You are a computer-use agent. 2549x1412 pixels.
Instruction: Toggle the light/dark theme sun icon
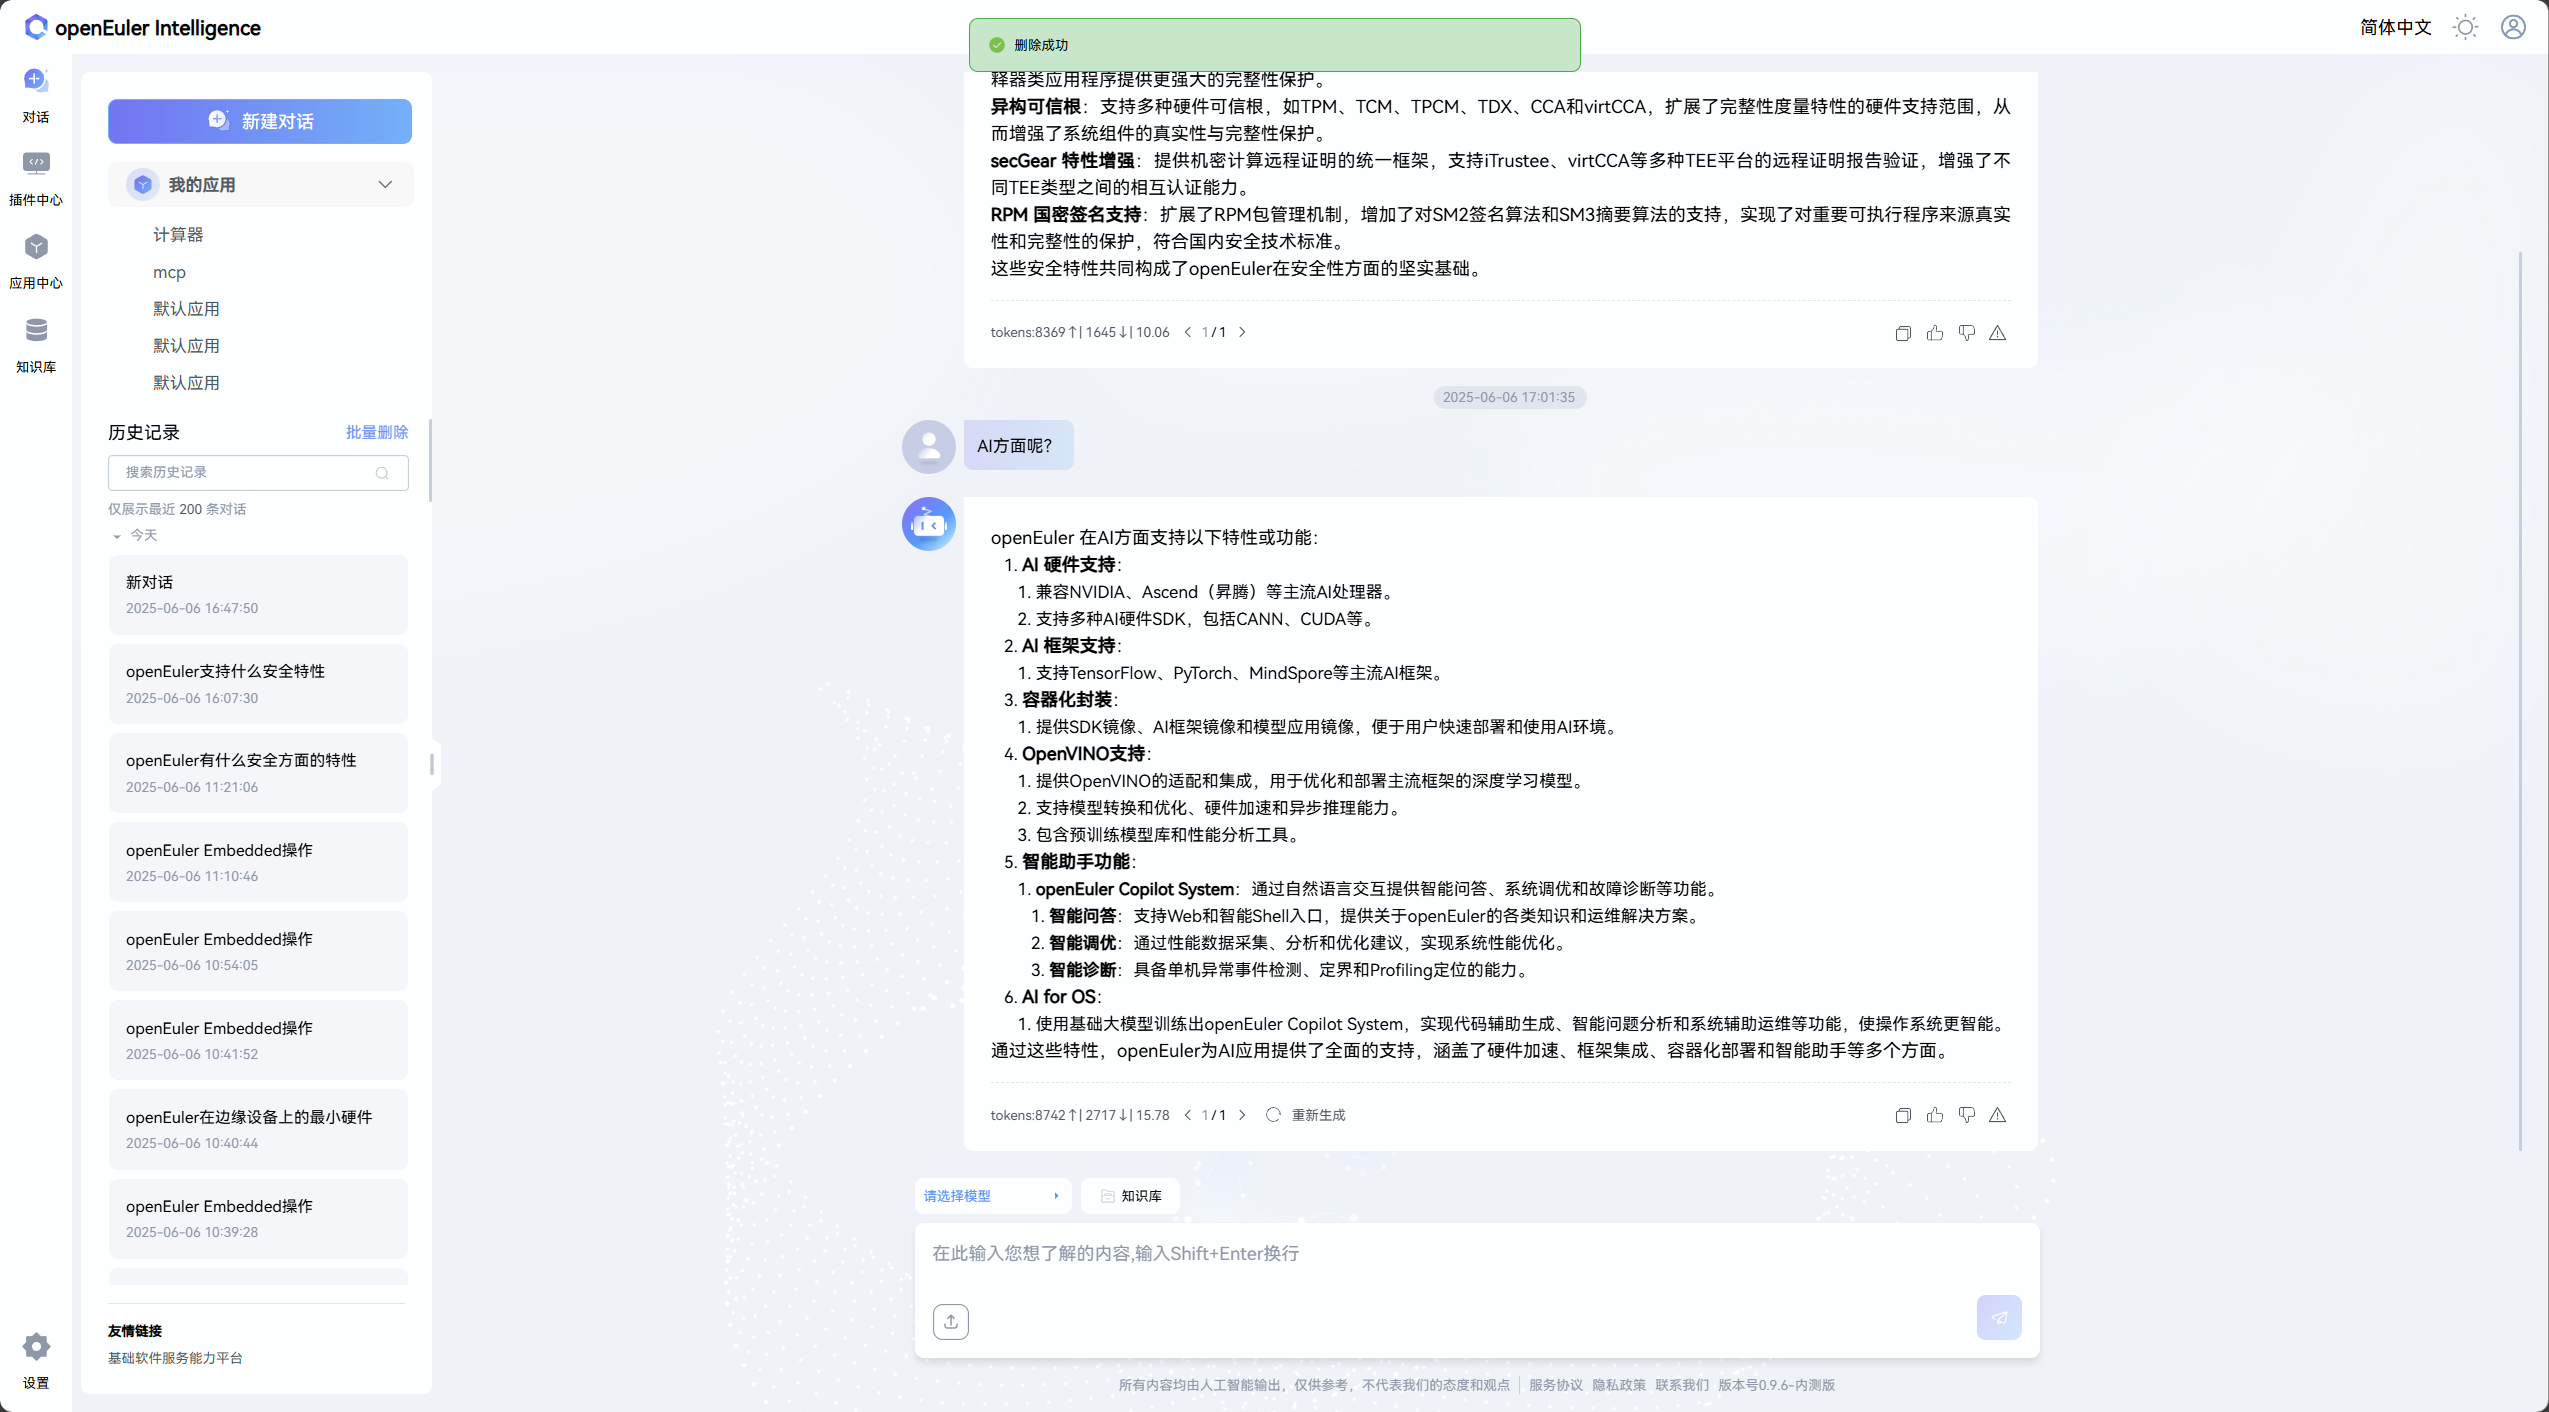(x=2465, y=27)
